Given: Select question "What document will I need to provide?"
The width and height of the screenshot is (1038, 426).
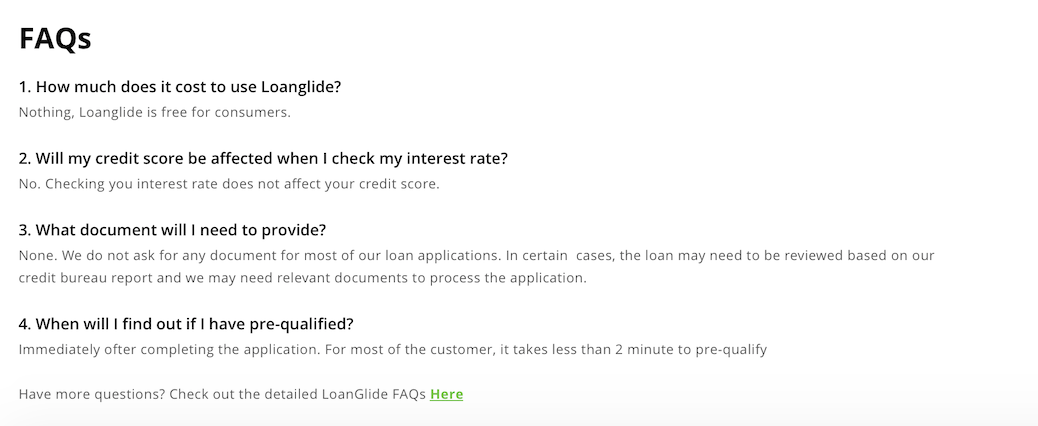Looking at the screenshot, I should pyautogui.click(x=172, y=230).
